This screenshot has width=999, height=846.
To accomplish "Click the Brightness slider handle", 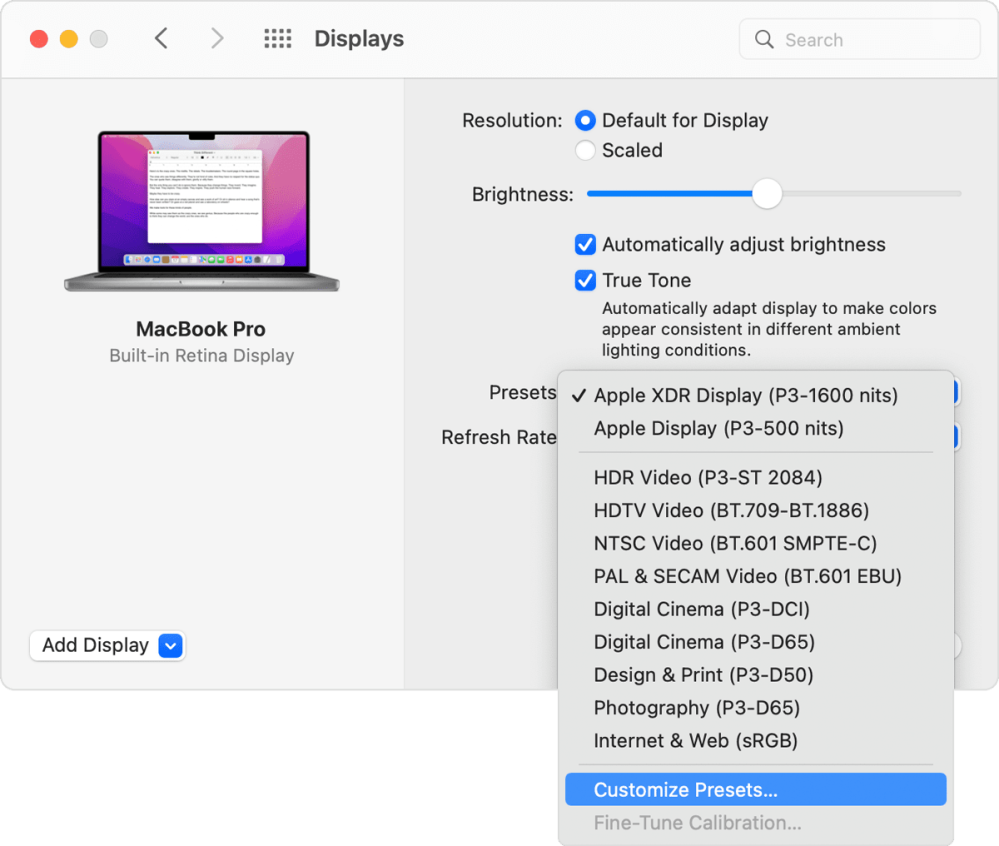I will (x=767, y=194).
